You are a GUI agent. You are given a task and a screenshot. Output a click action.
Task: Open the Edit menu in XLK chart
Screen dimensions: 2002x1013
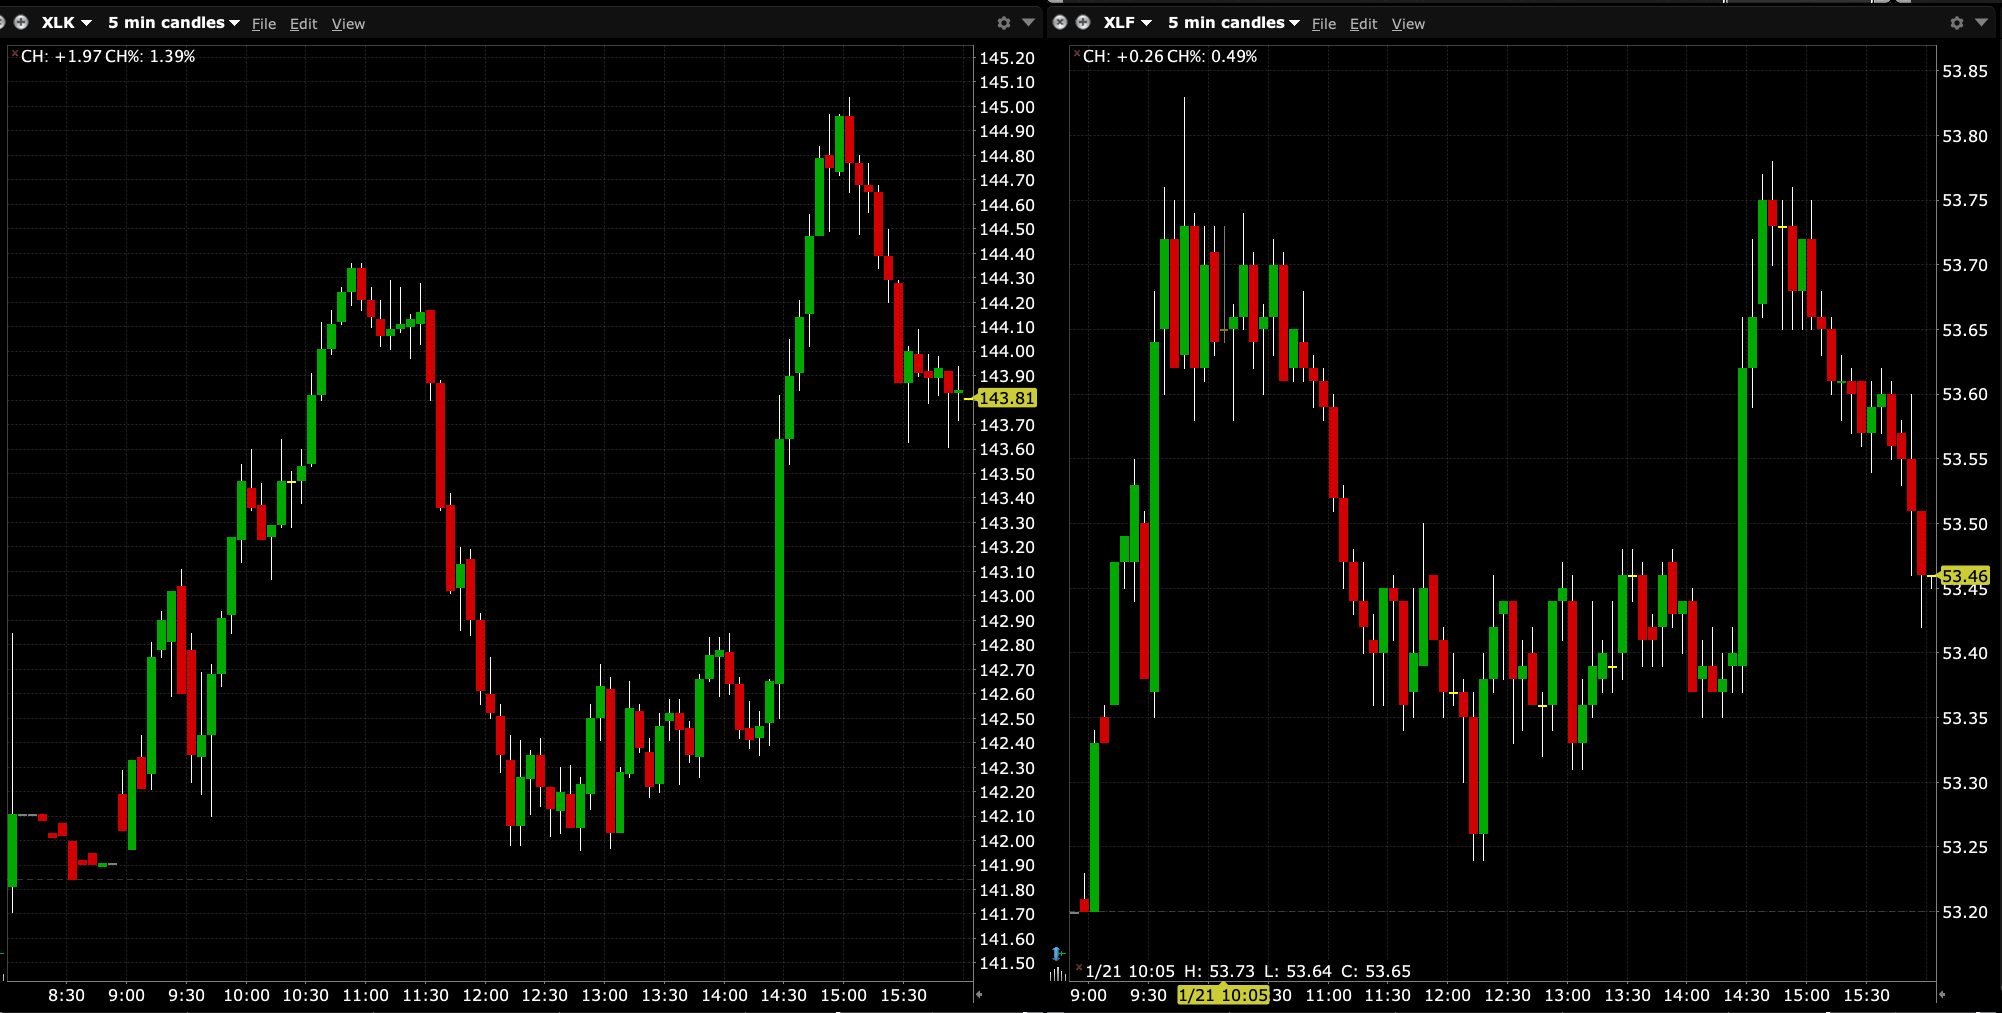[x=303, y=24]
